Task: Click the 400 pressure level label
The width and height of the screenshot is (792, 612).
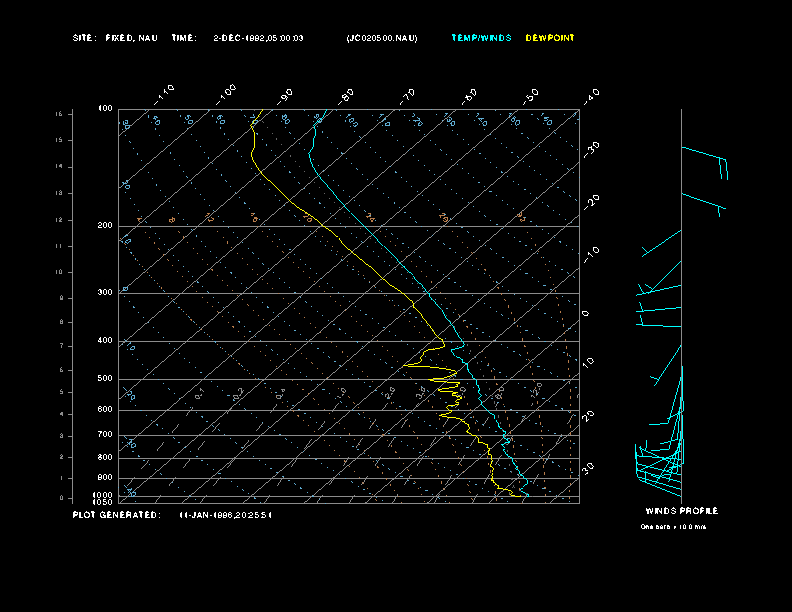Action: 105,340
